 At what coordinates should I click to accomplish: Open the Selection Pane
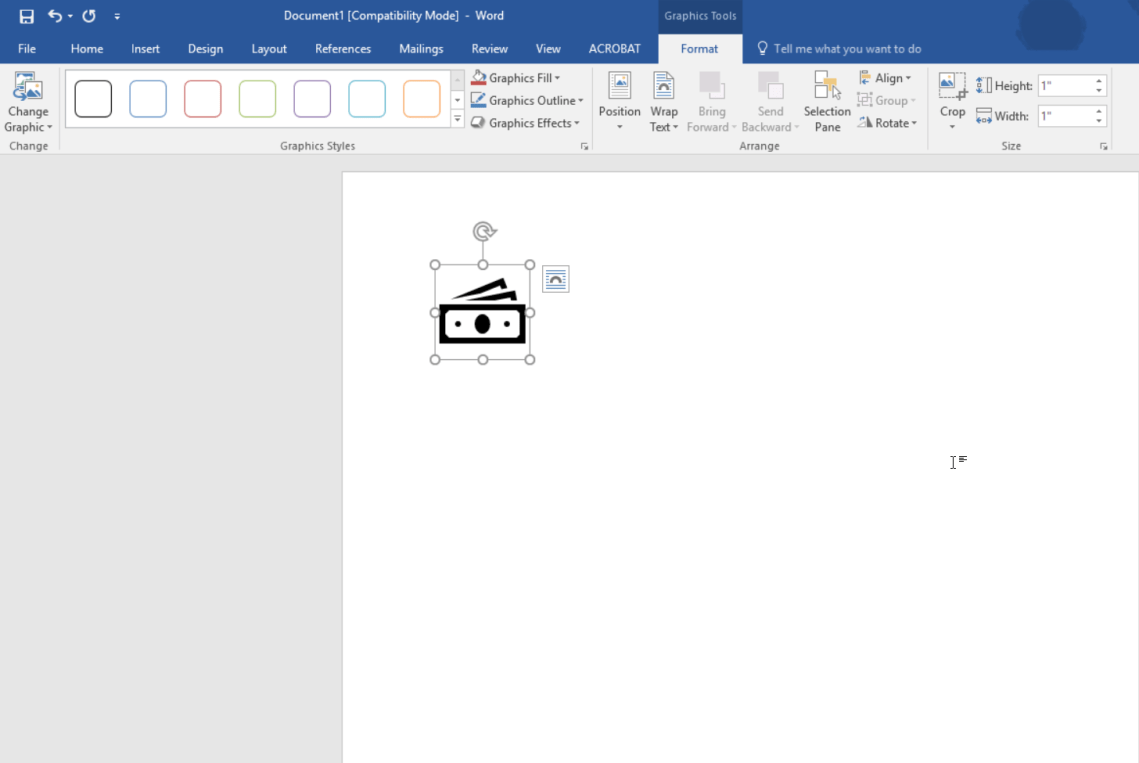click(827, 101)
